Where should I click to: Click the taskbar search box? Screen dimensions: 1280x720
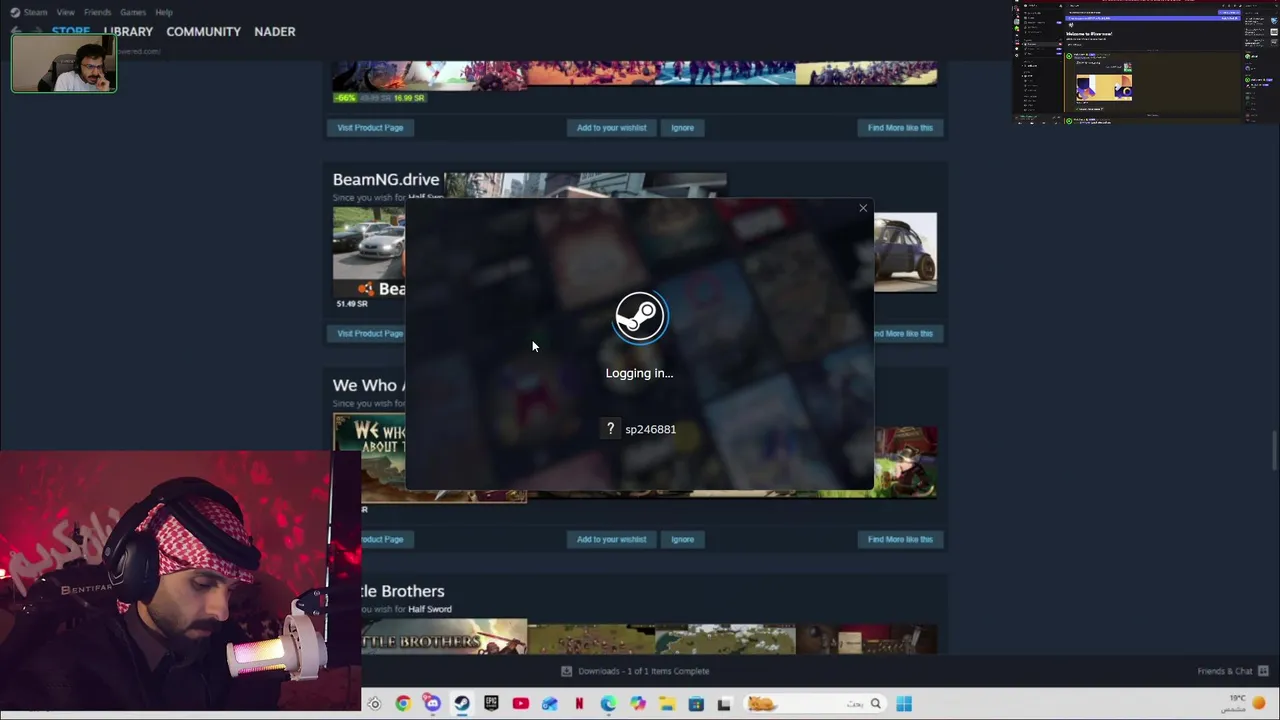coord(814,704)
